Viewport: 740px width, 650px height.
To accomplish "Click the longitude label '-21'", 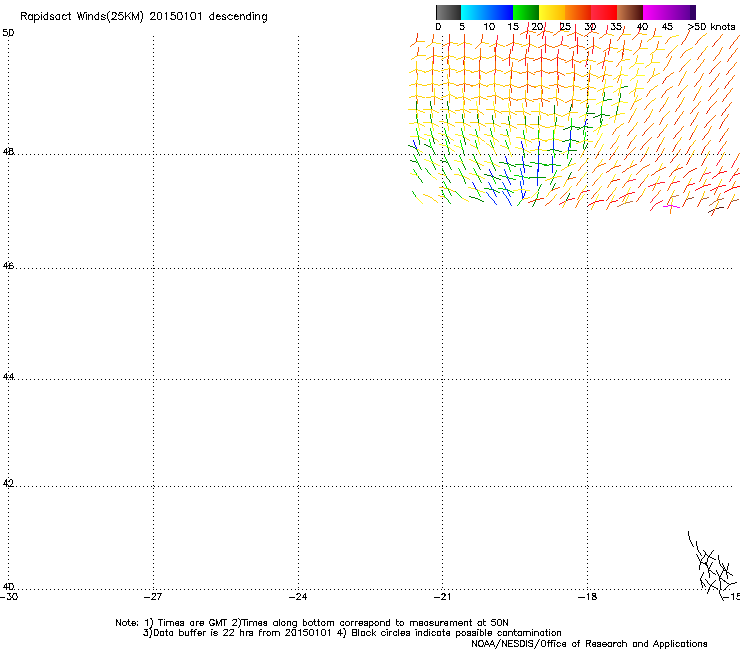I will point(443,597).
